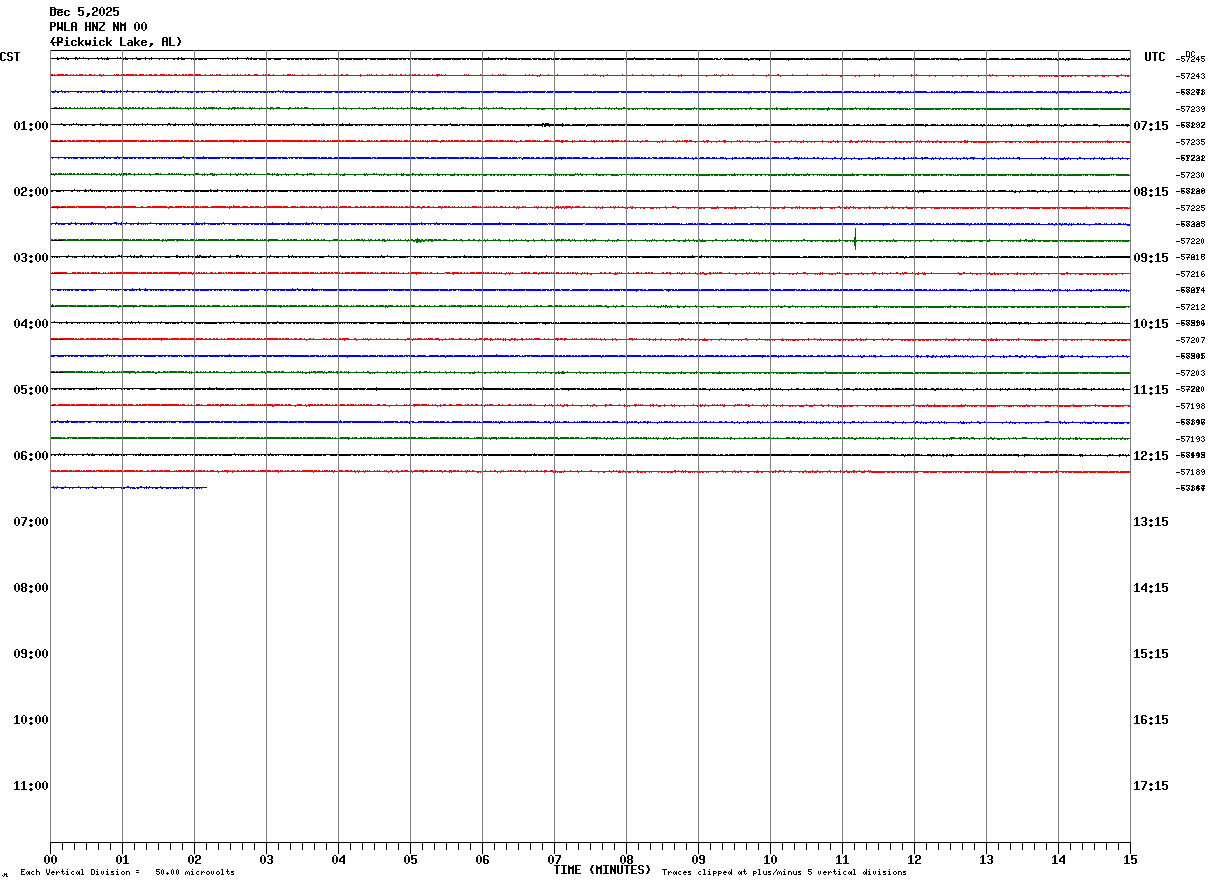1210x886 pixels.
Task: Click the date label Dec 5,2025
Action: tap(84, 12)
